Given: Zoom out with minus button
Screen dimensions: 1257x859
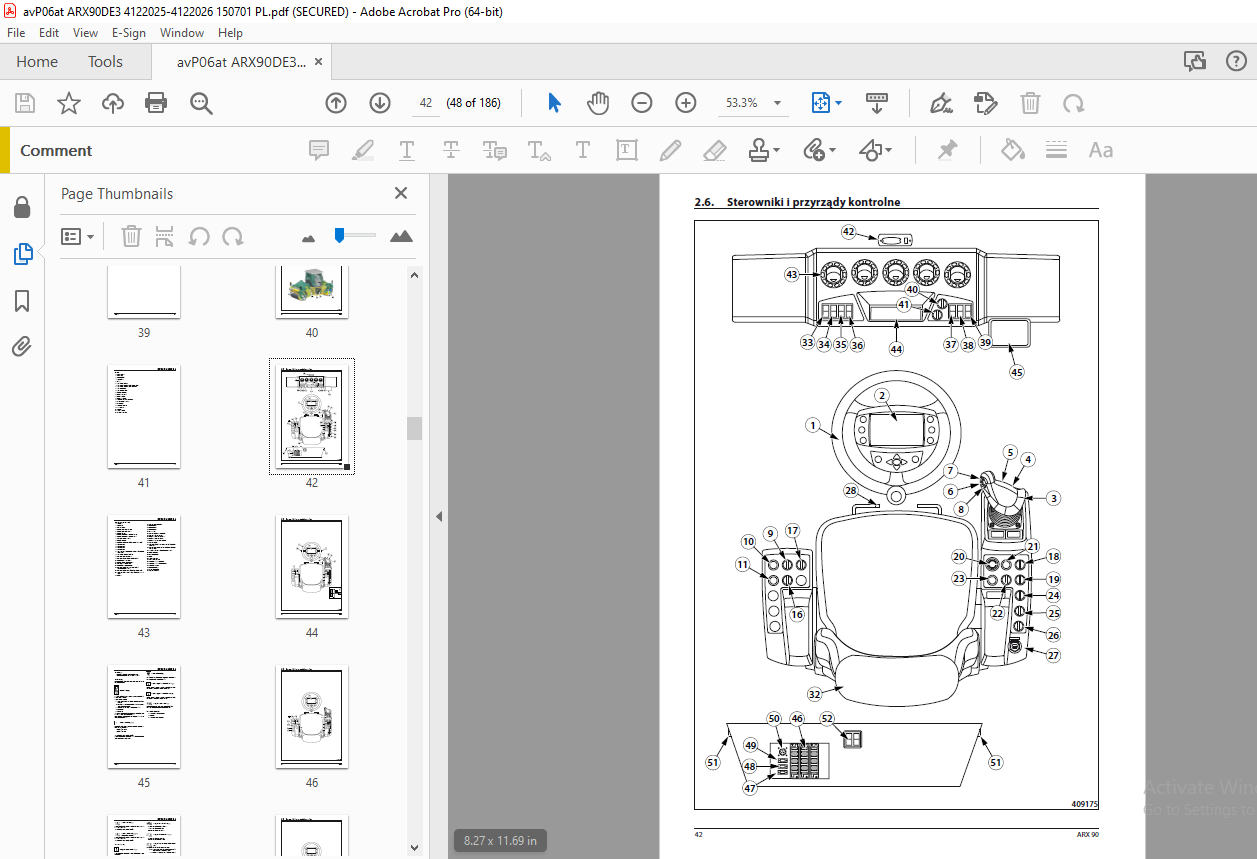Looking at the screenshot, I should pyautogui.click(x=642, y=103).
